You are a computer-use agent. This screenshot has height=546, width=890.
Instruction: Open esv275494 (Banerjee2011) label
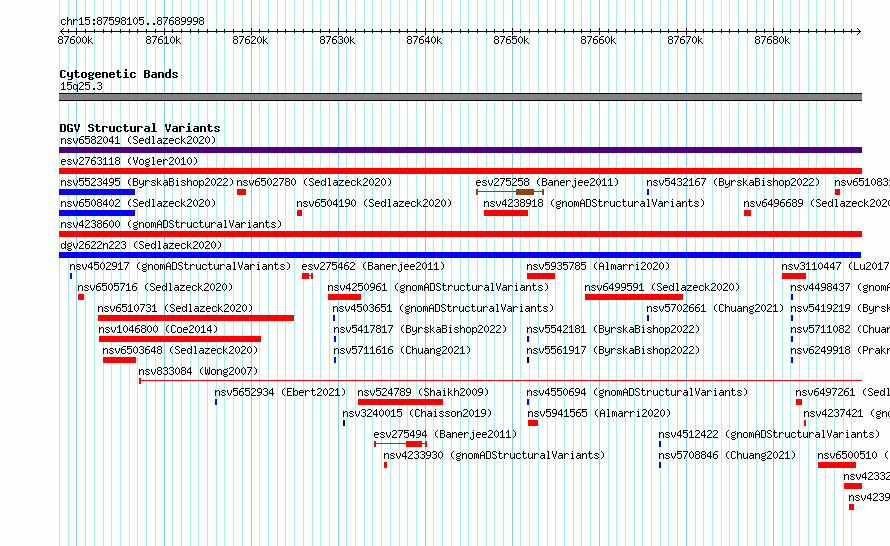445,434
